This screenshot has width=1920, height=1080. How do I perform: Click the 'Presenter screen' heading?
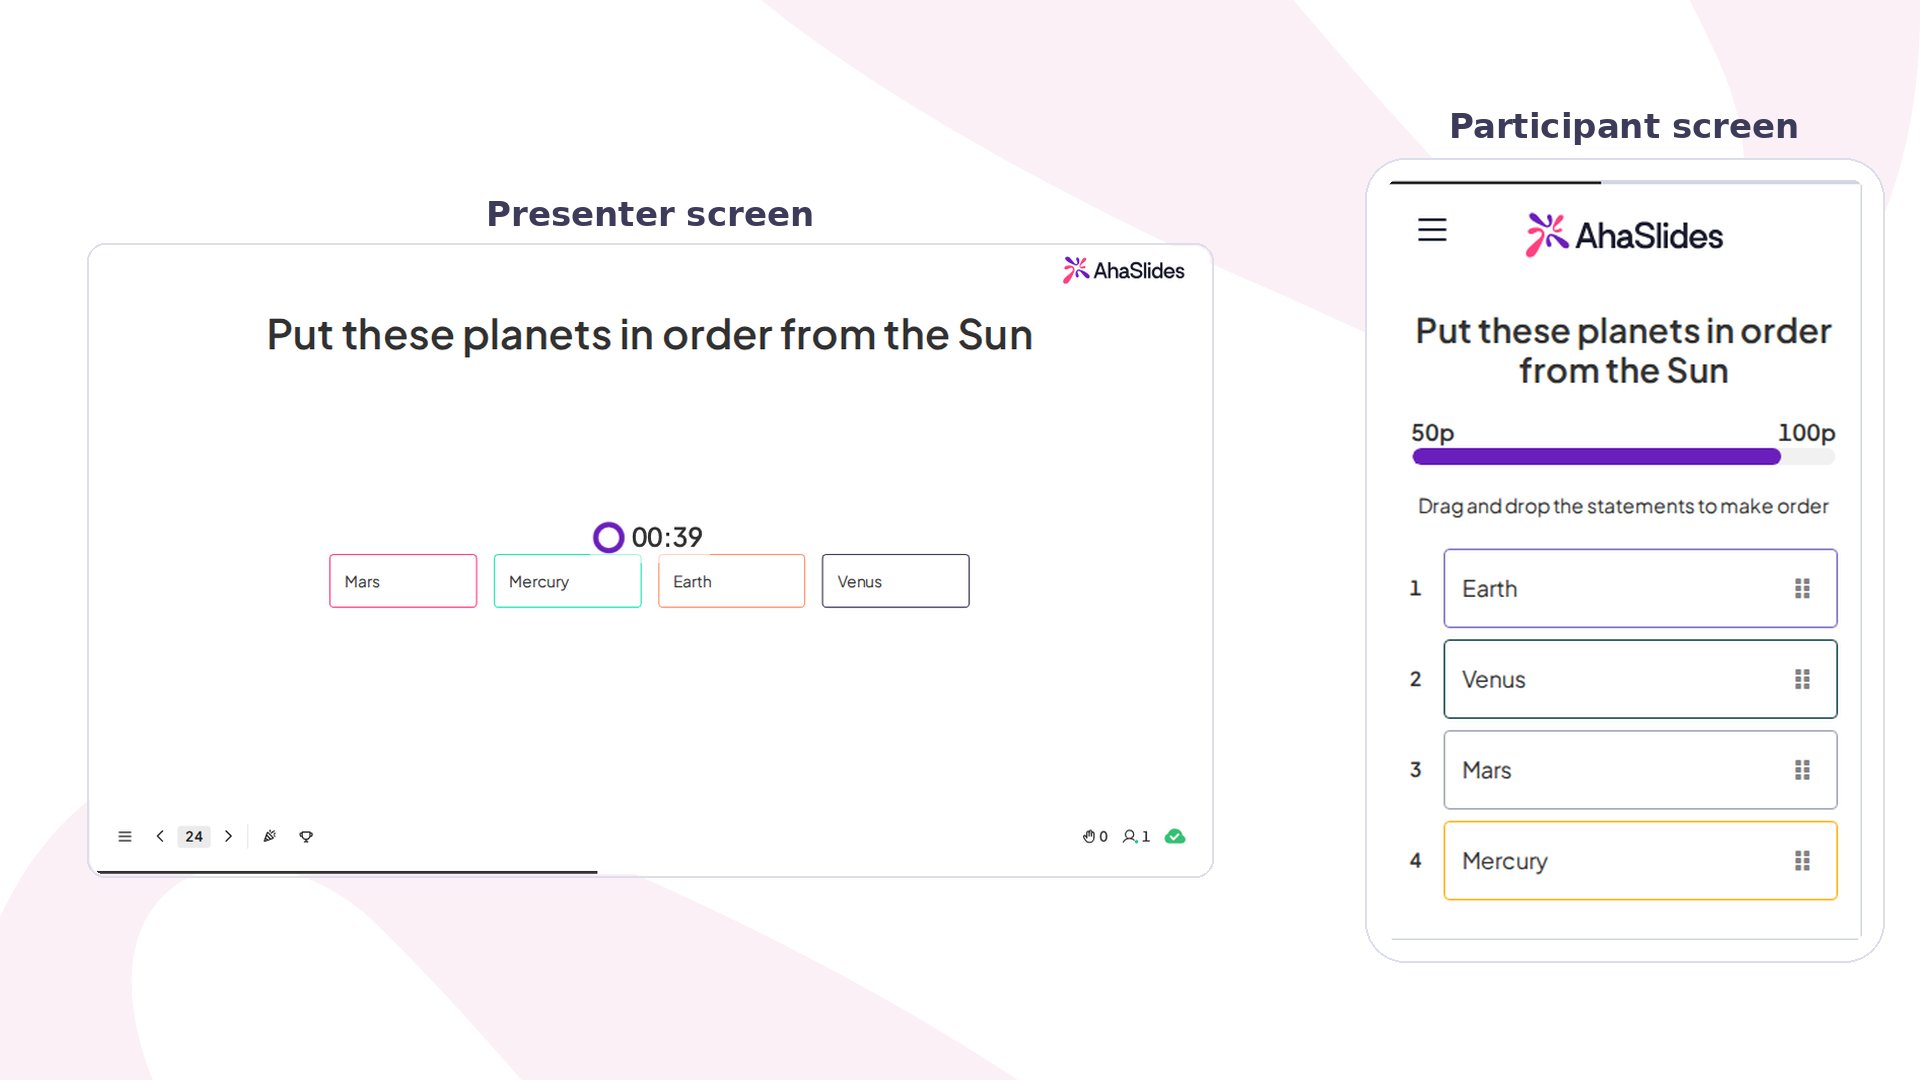coord(650,214)
